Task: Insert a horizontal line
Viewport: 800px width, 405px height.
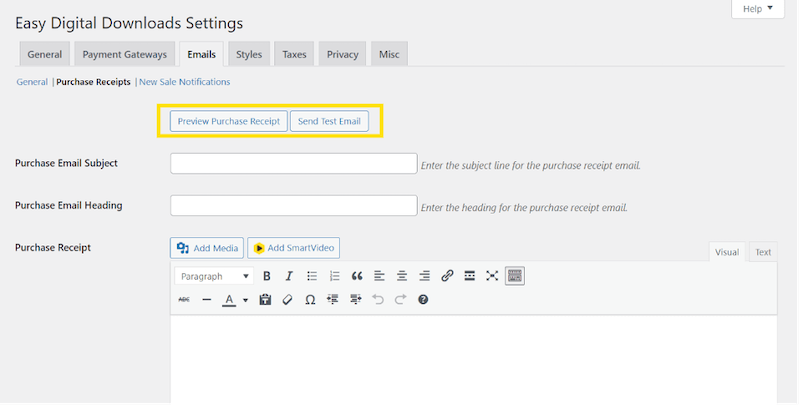Action: pyautogui.click(x=207, y=299)
